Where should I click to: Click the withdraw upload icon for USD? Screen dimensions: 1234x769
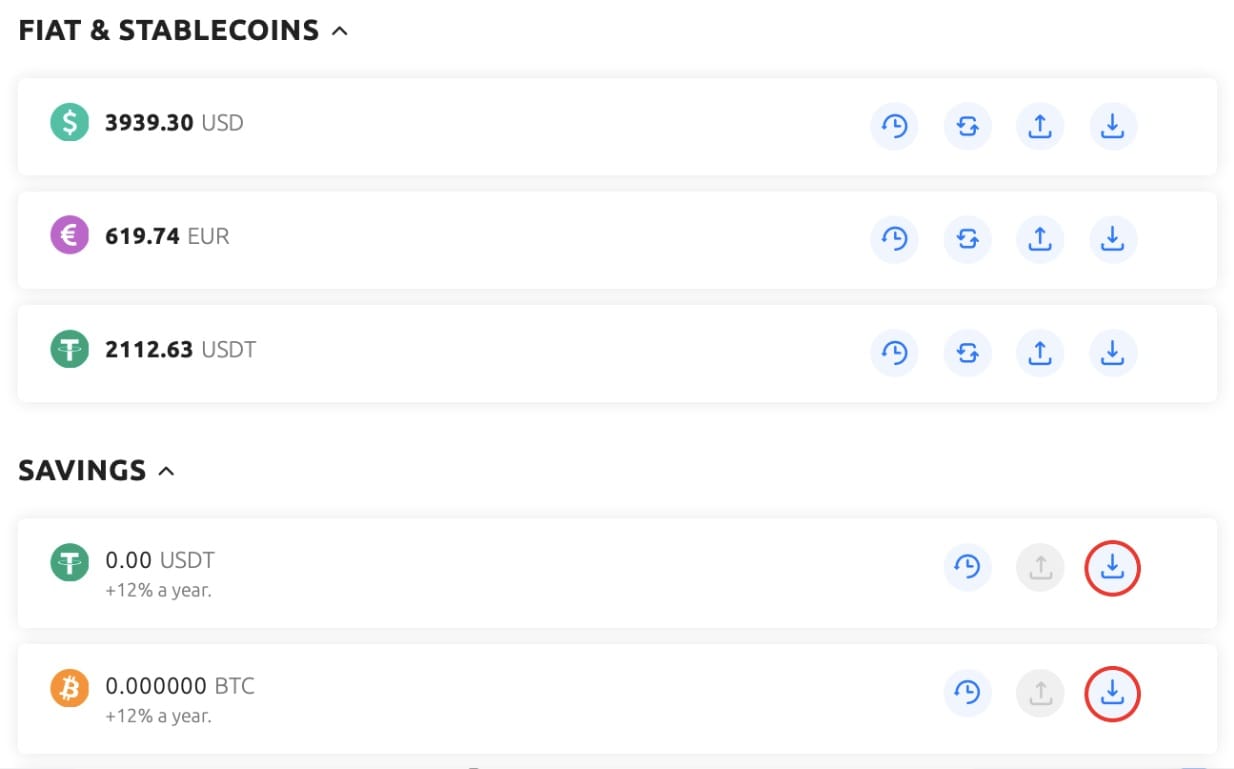(x=1040, y=126)
